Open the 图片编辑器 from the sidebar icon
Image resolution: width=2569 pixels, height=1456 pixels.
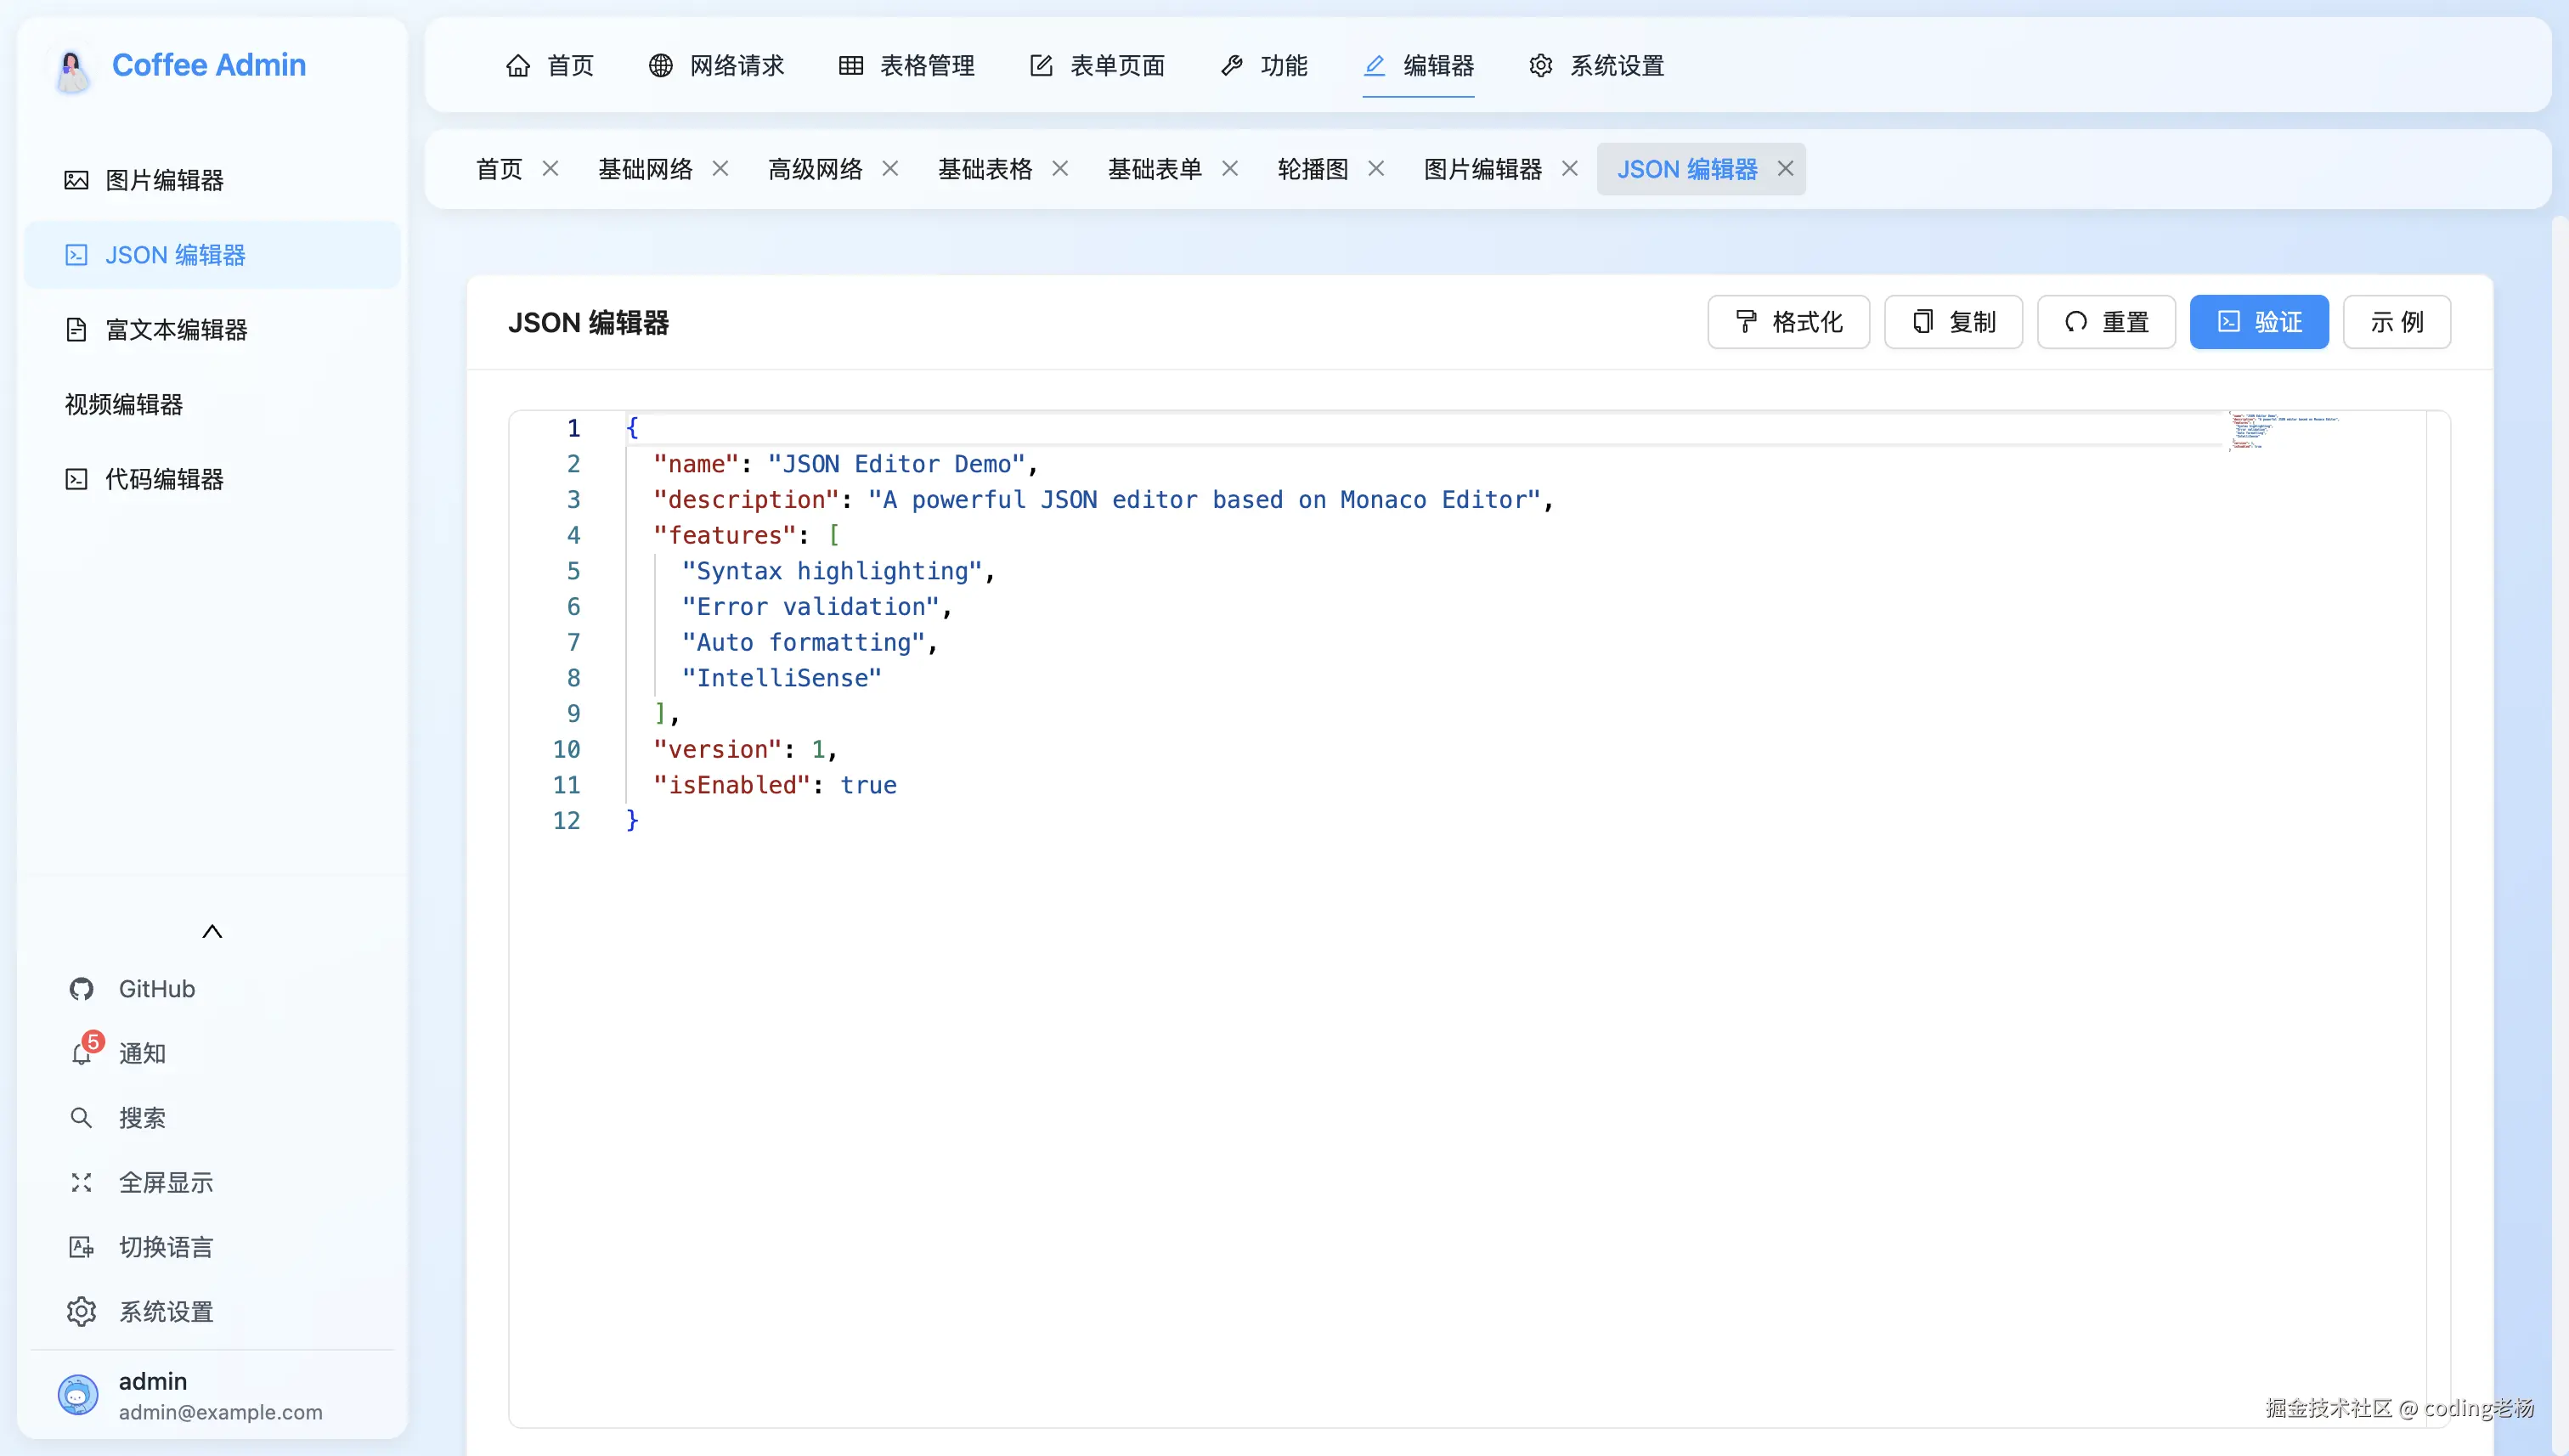coord(79,180)
